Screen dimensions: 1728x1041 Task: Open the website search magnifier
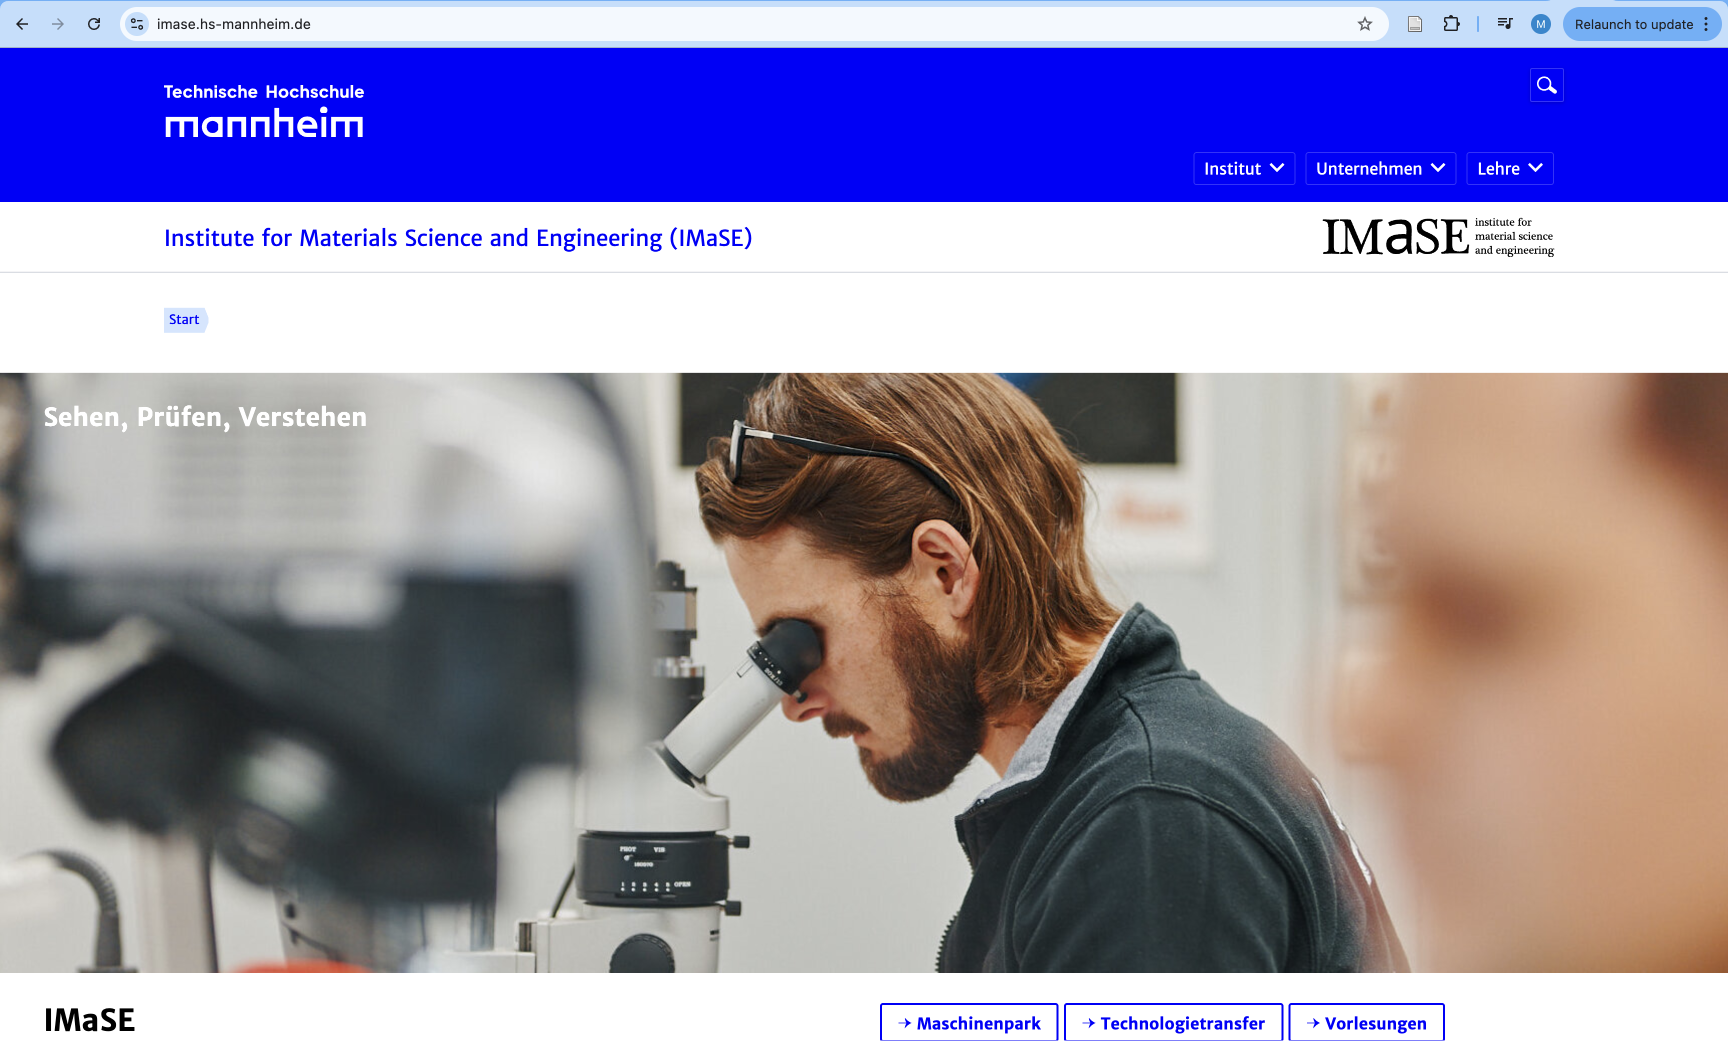pyautogui.click(x=1547, y=85)
